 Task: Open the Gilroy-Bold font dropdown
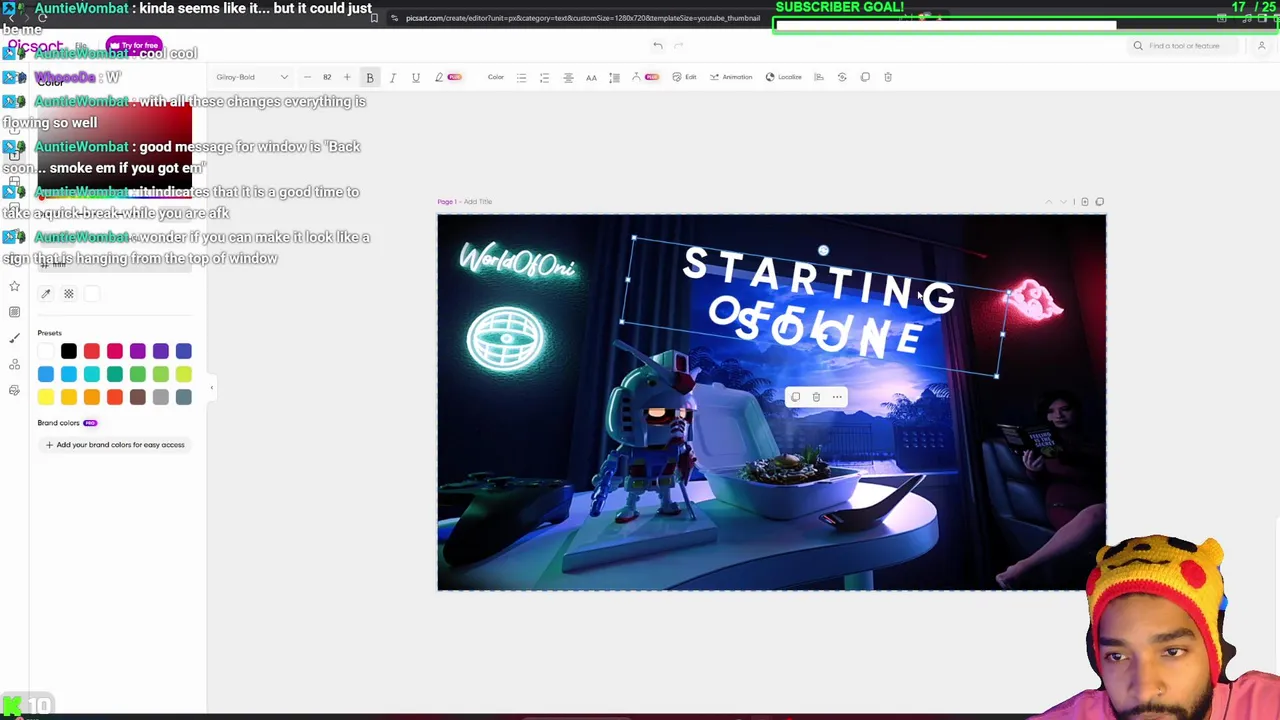(x=252, y=77)
